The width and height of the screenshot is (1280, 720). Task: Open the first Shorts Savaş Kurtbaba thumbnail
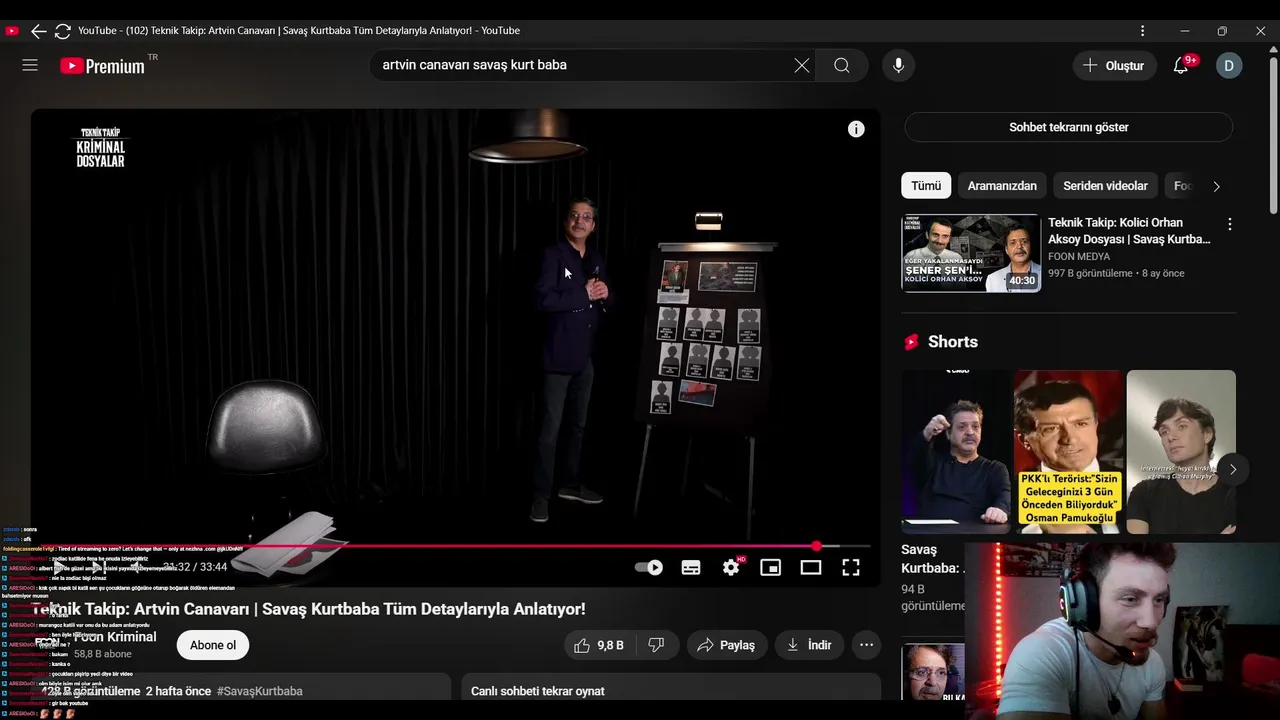coord(956,452)
